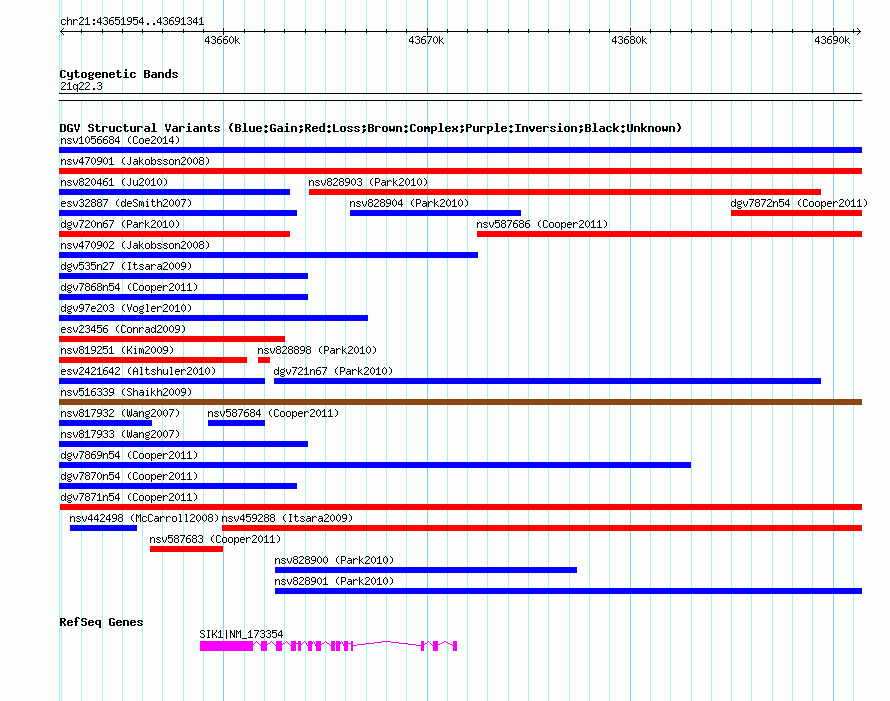Click nsv828901 (Park2010) label
Viewport: 890px width, 701px height.
pyautogui.click(x=334, y=581)
